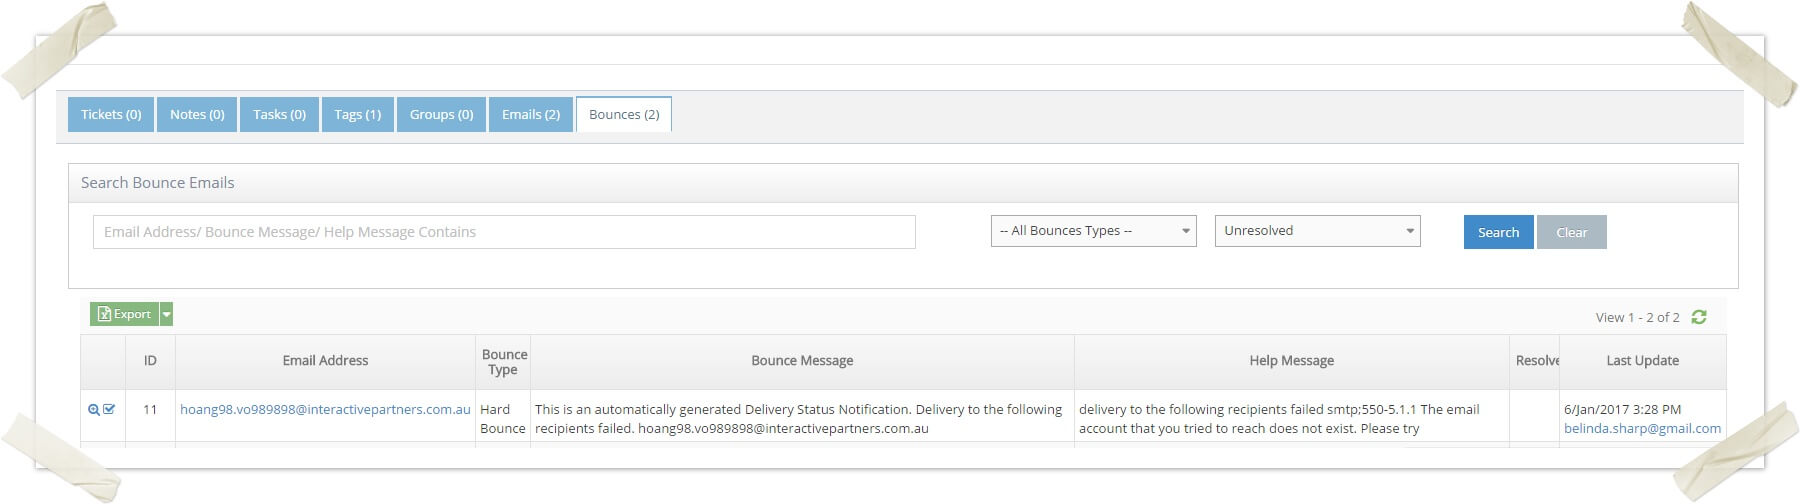Focus the bounce email search text field
The width and height of the screenshot is (1800, 504).
pyautogui.click(x=504, y=232)
